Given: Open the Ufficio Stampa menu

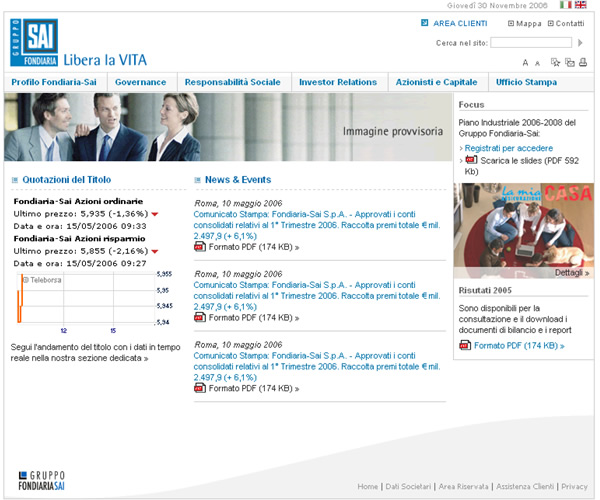Looking at the screenshot, I should pos(527,82).
